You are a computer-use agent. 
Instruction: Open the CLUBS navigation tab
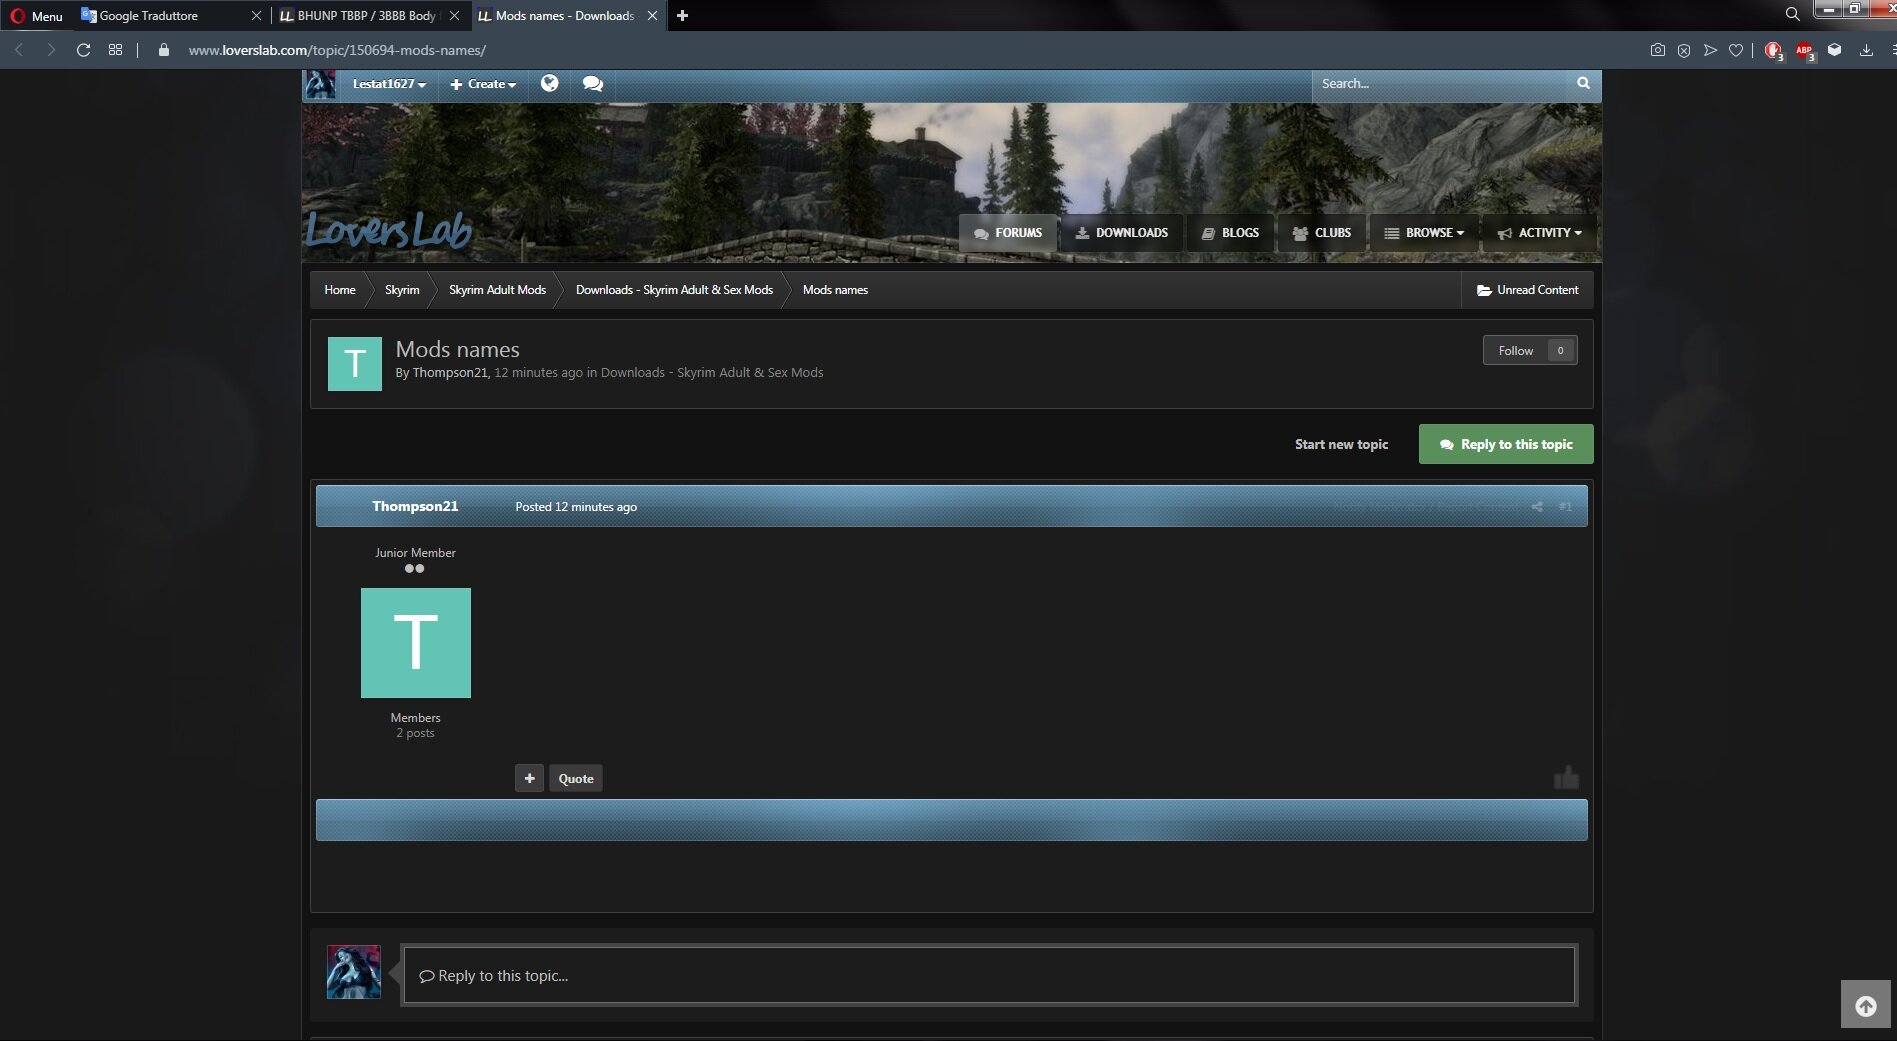[1322, 233]
